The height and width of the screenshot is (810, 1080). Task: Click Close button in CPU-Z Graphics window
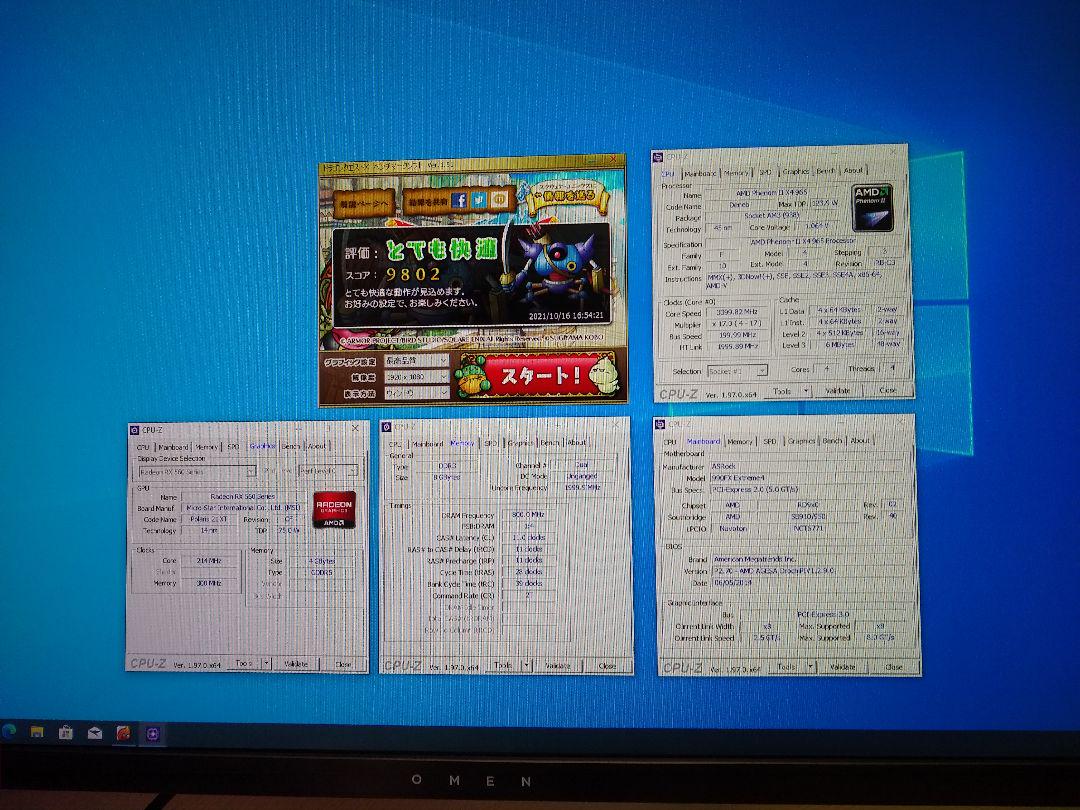tap(343, 664)
